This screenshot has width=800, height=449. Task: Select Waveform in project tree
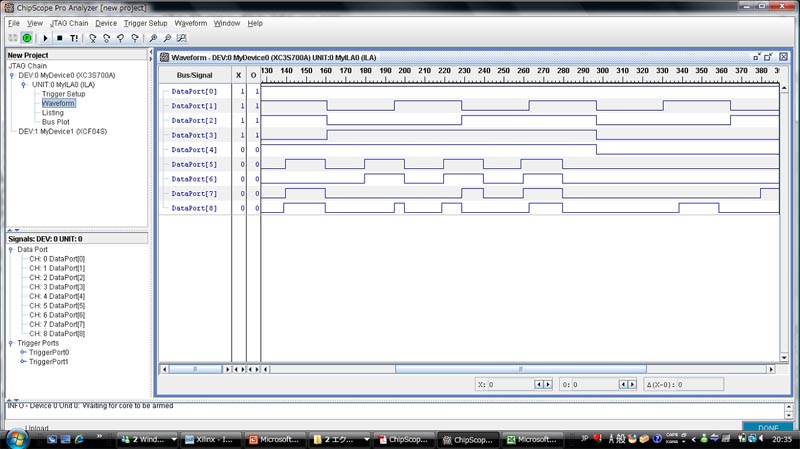(x=58, y=103)
